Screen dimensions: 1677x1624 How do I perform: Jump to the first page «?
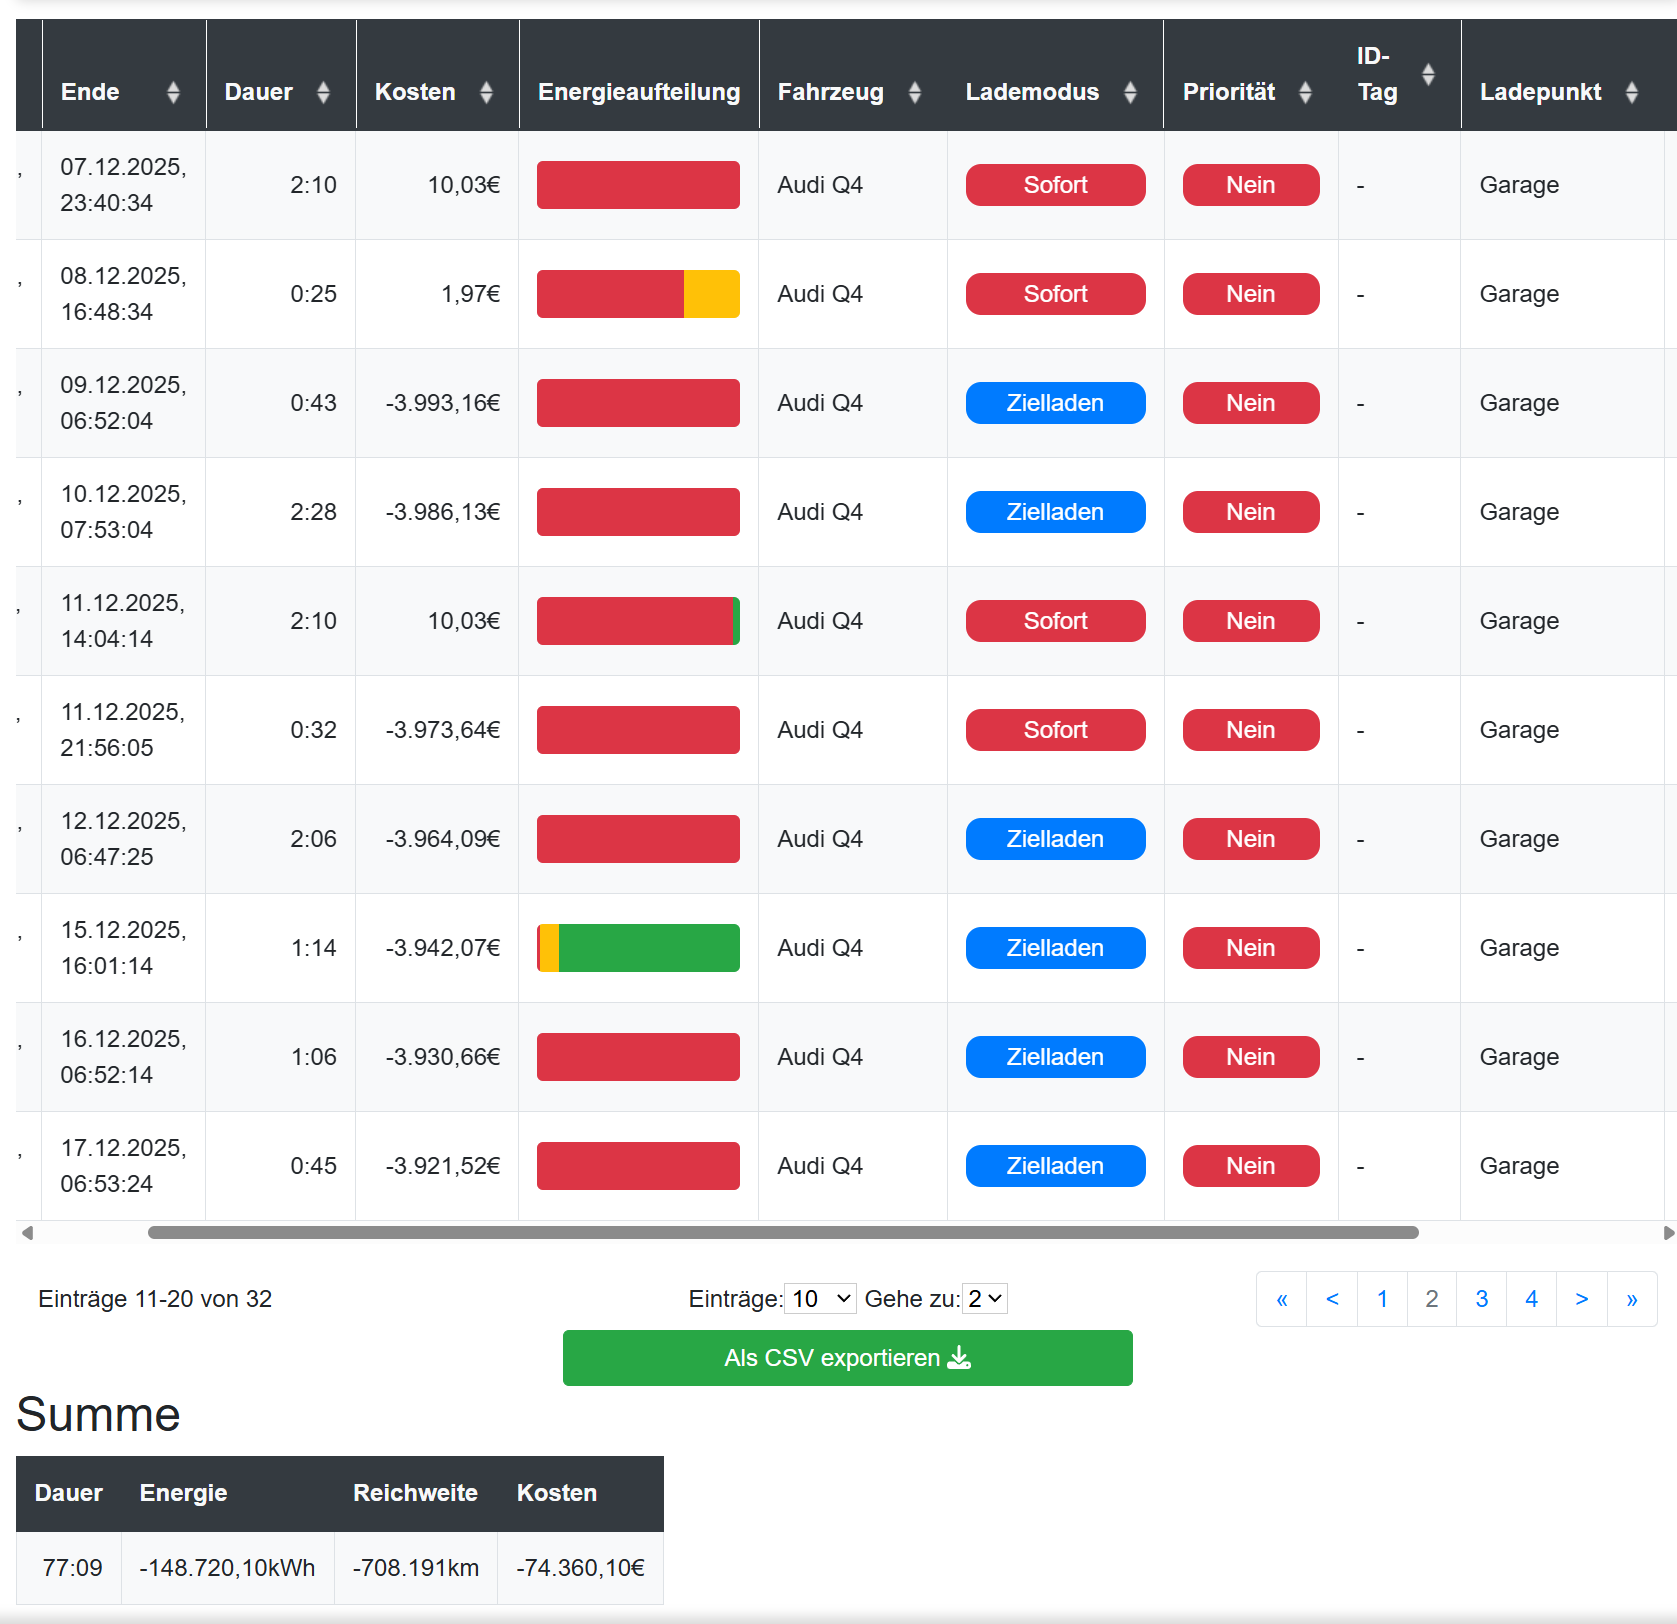pos(1282,1299)
